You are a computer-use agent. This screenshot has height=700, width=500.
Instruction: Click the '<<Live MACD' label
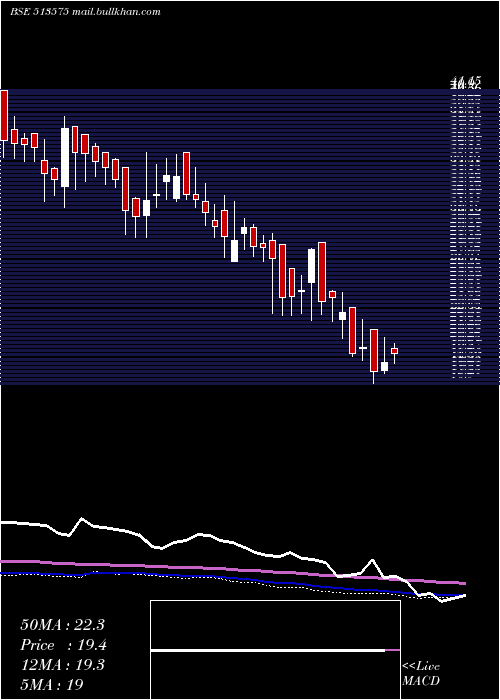[421, 673]
